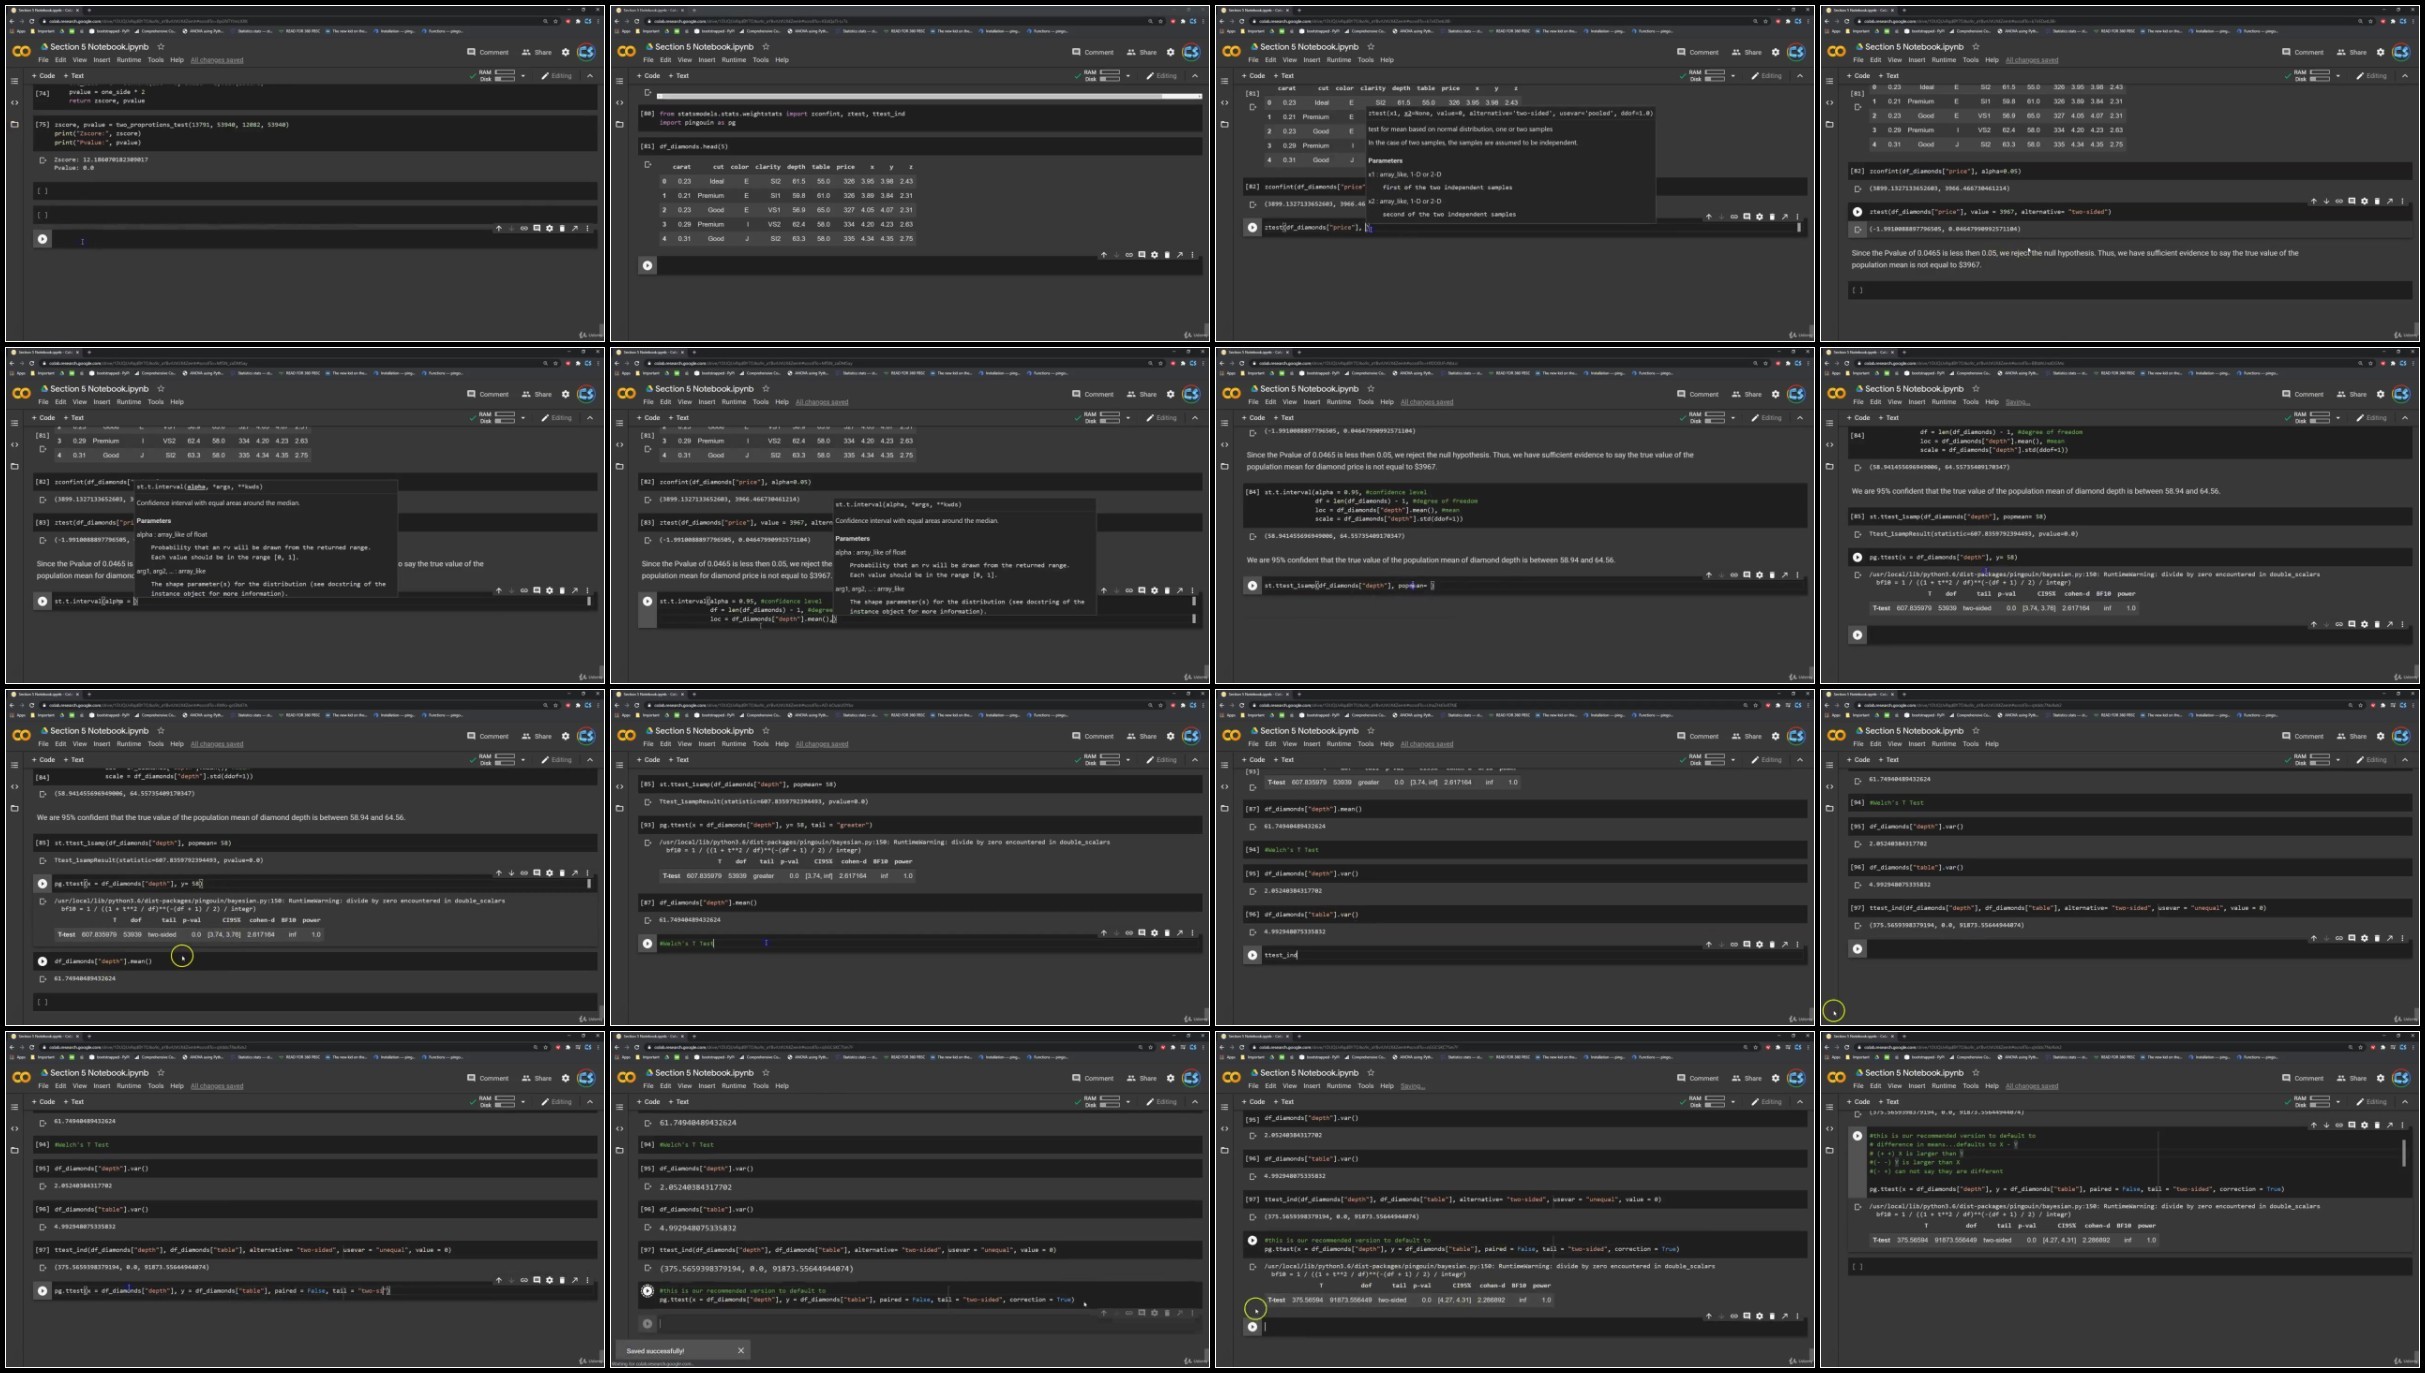Delete the five-comment pg.ttest cell
Screen dimensions: 2425x1373
pos(2377,1125)
